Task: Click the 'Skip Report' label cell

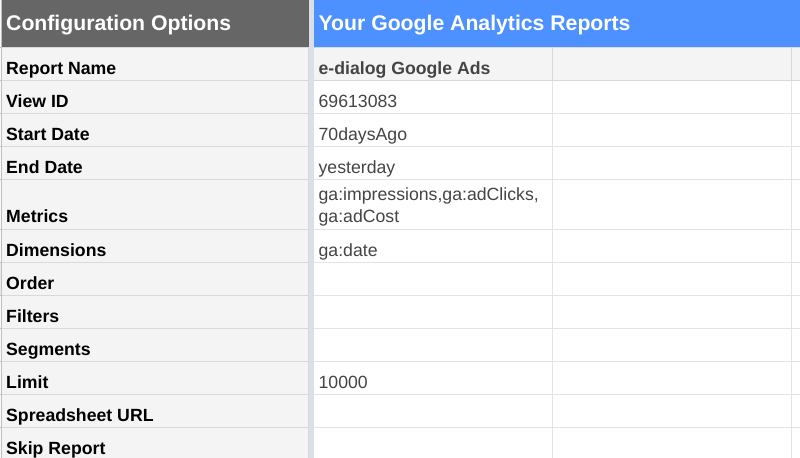Action: [155, 446]
